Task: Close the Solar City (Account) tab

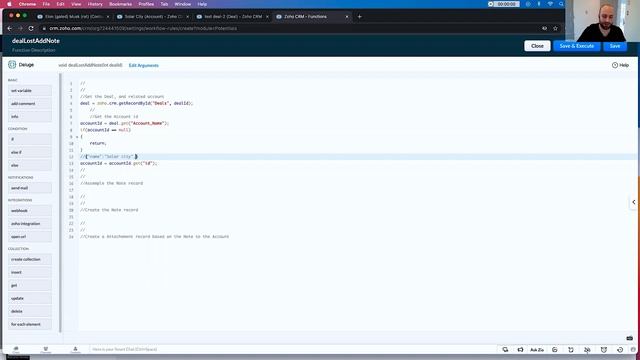Action: [x=187, y=17]
